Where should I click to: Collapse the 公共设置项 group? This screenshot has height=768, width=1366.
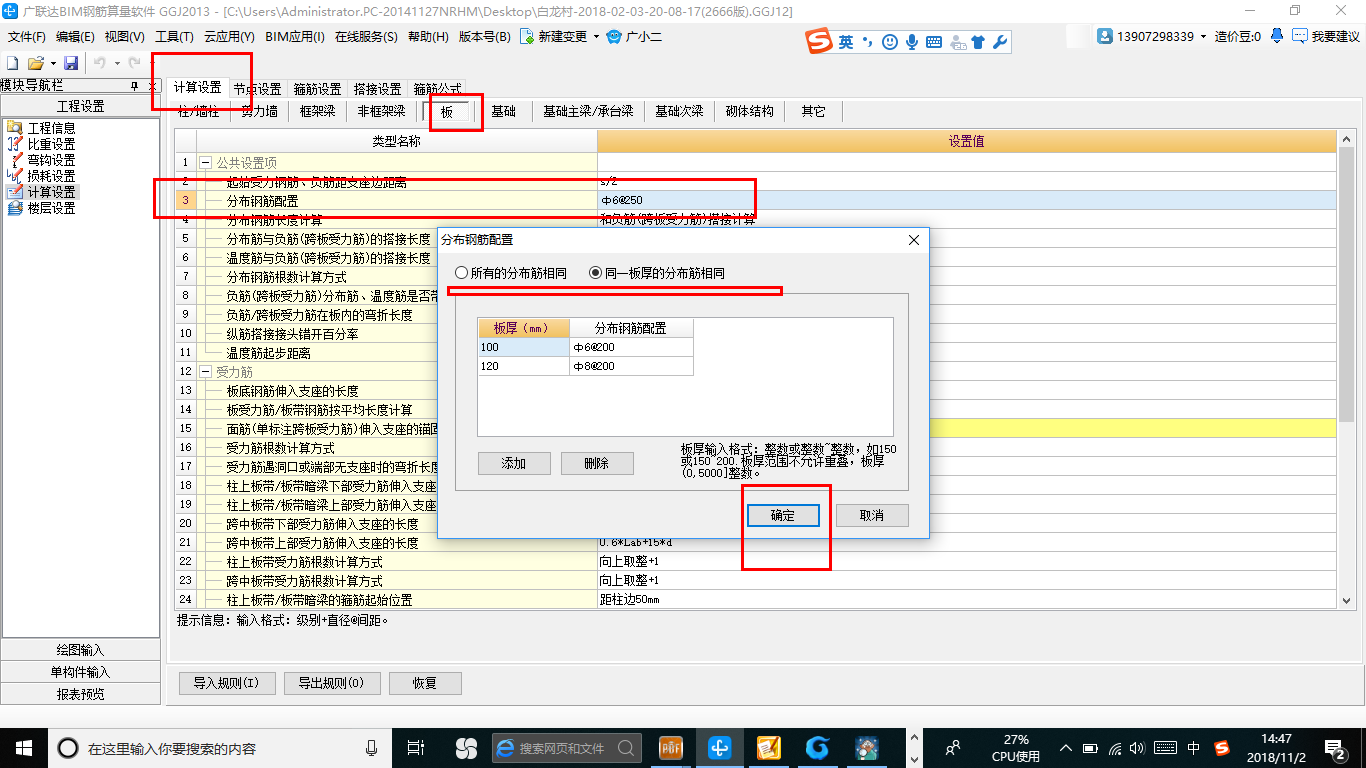click(205, 162)
